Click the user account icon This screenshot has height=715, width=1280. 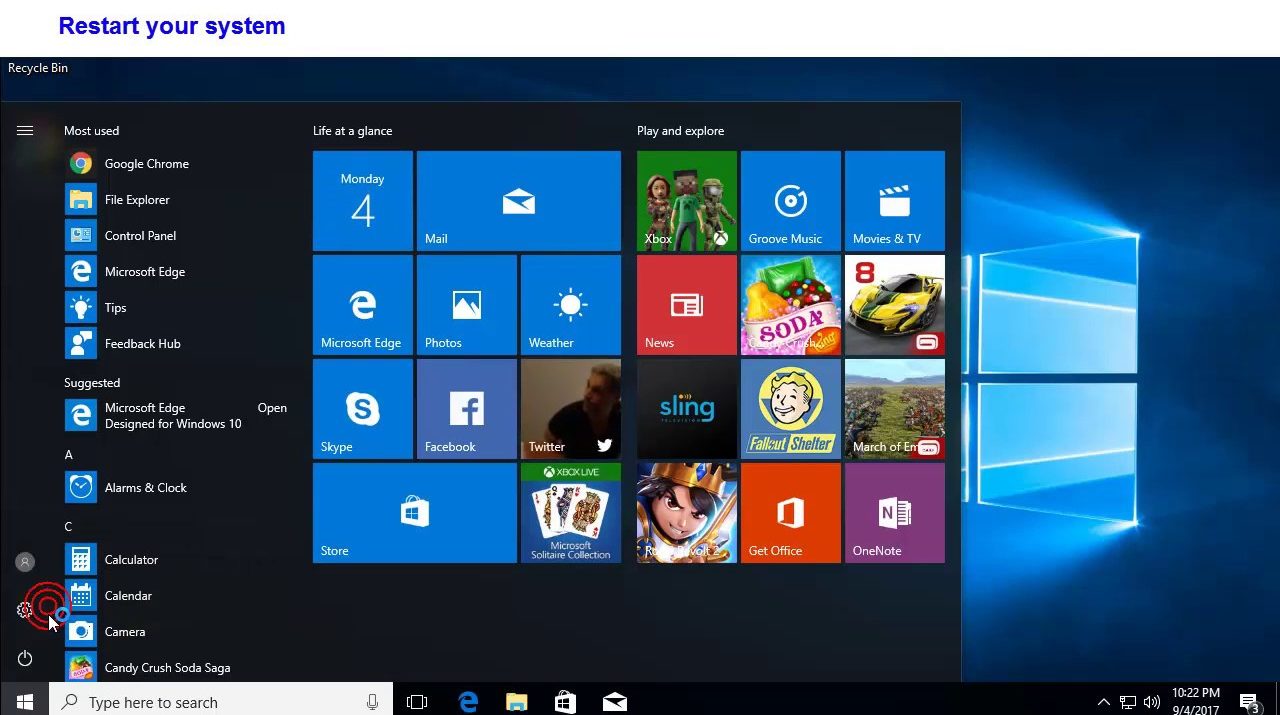click(x=25, y=562)
